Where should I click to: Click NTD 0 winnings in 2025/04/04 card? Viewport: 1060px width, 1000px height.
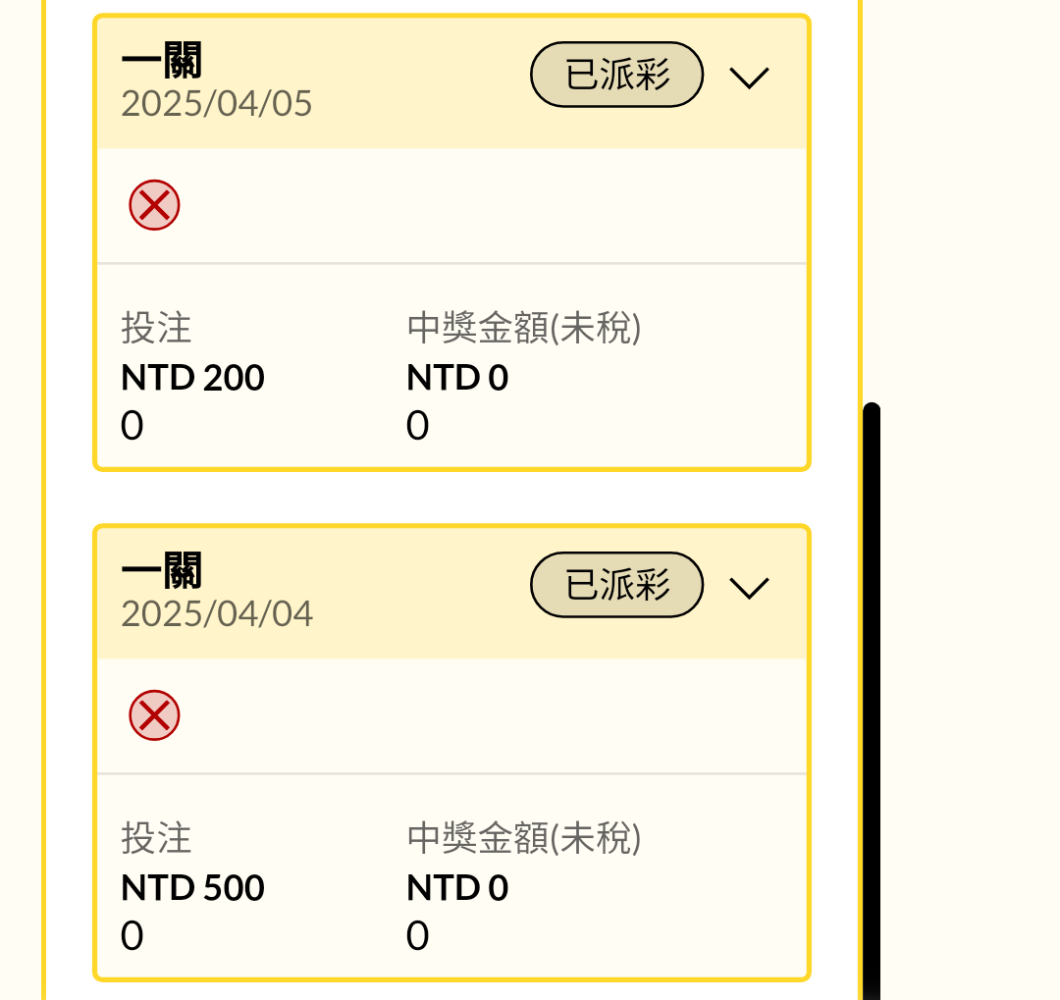coord(457,888)
